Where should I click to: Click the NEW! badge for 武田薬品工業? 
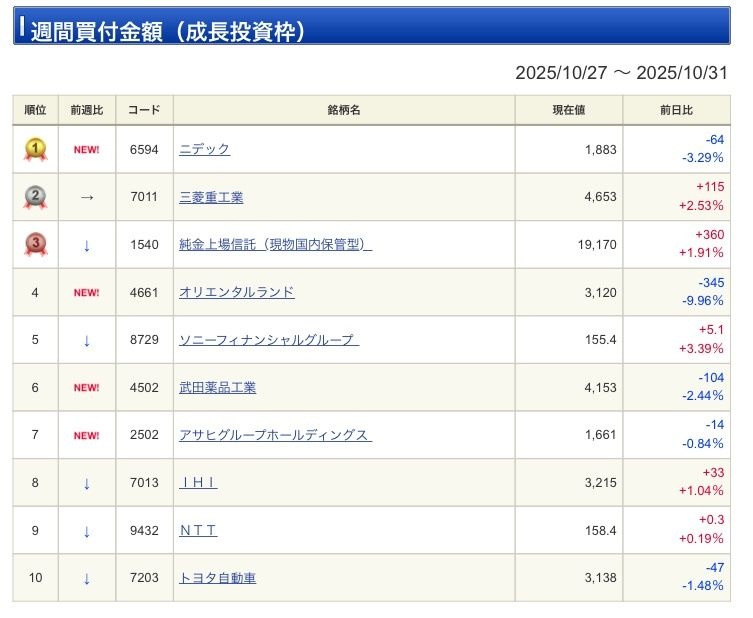(x=87, y=388)
